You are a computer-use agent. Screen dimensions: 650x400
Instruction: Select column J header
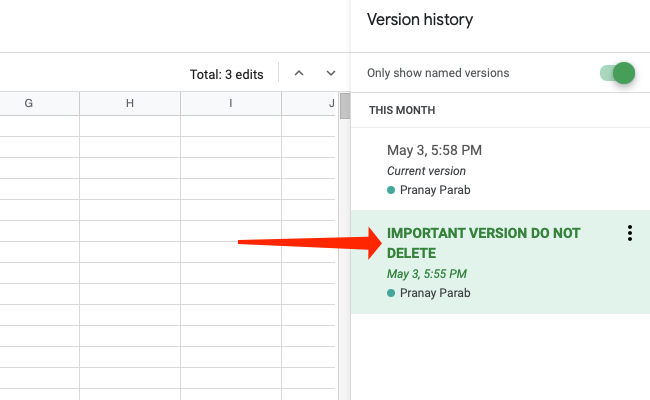[x=330, y=104]
